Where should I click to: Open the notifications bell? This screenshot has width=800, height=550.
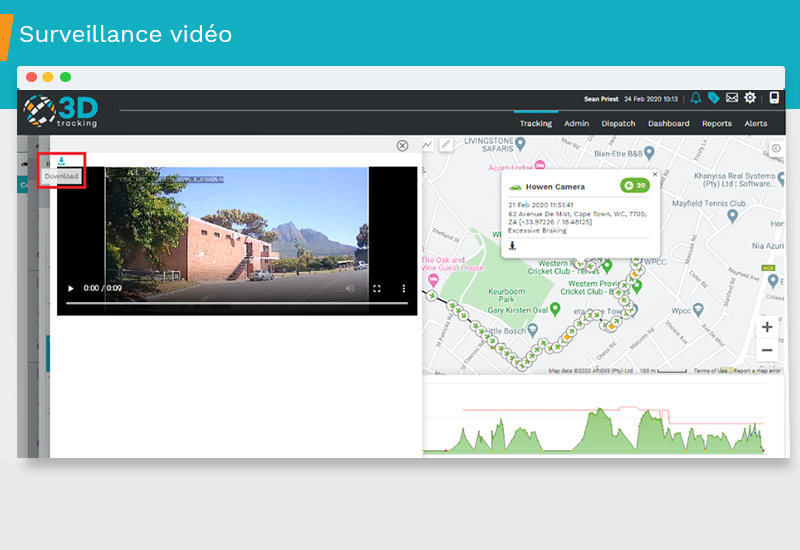696,98
